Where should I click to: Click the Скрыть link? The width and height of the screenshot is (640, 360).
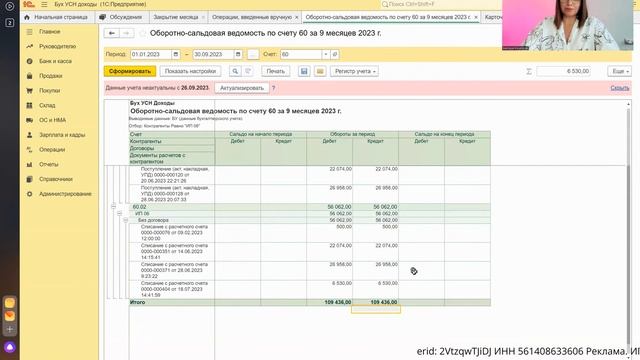point(620,88)
